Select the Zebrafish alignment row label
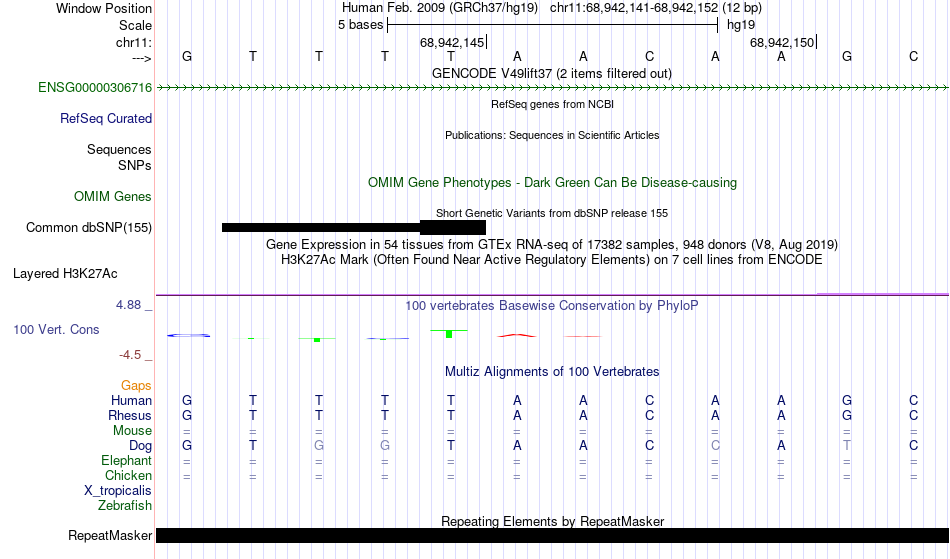The height and width of the screenshot is (559, 950). 125,506
